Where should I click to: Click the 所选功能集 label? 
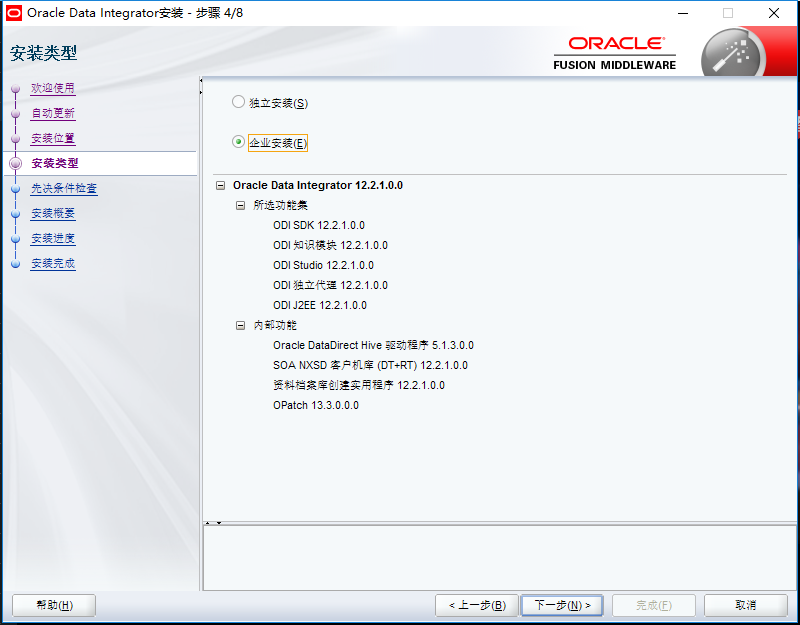(x=281, y=205)
